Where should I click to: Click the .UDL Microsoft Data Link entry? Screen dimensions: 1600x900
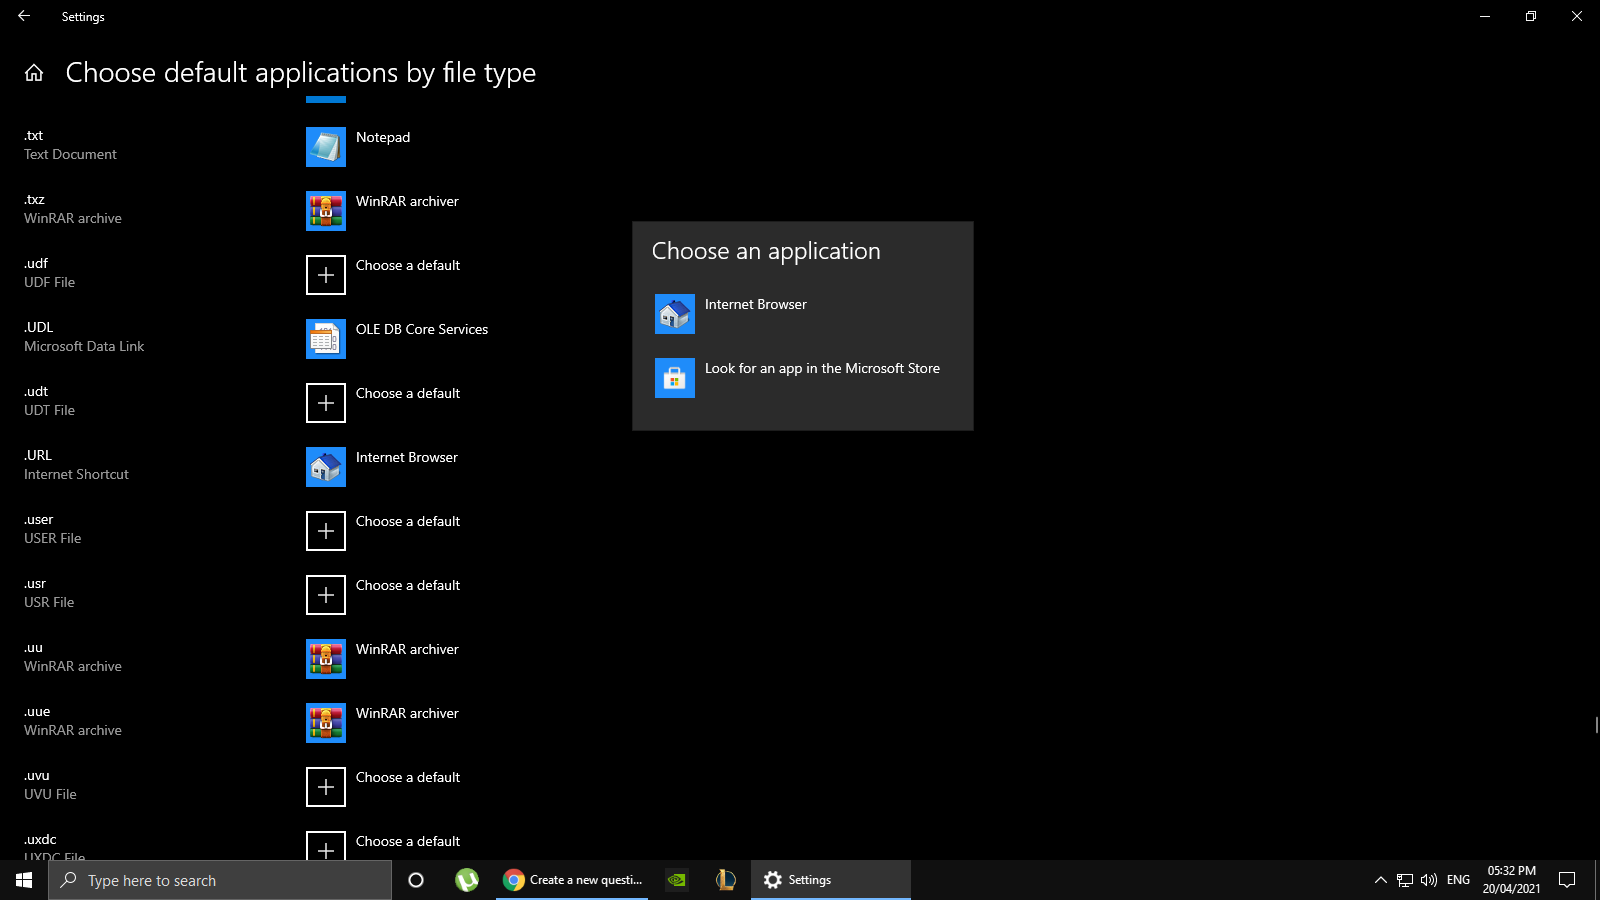point(84,337)
